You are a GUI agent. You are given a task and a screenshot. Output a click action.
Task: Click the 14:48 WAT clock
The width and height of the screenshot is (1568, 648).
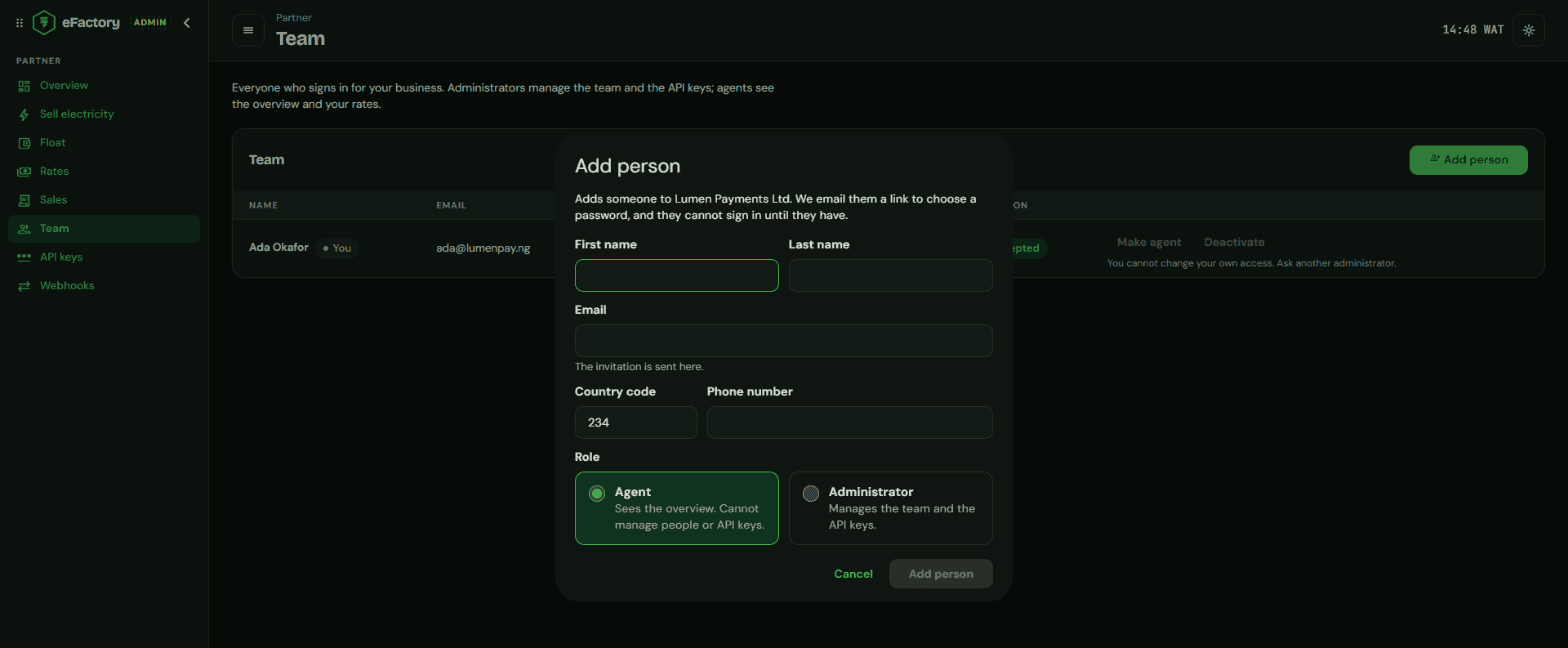pos(1473,30)
